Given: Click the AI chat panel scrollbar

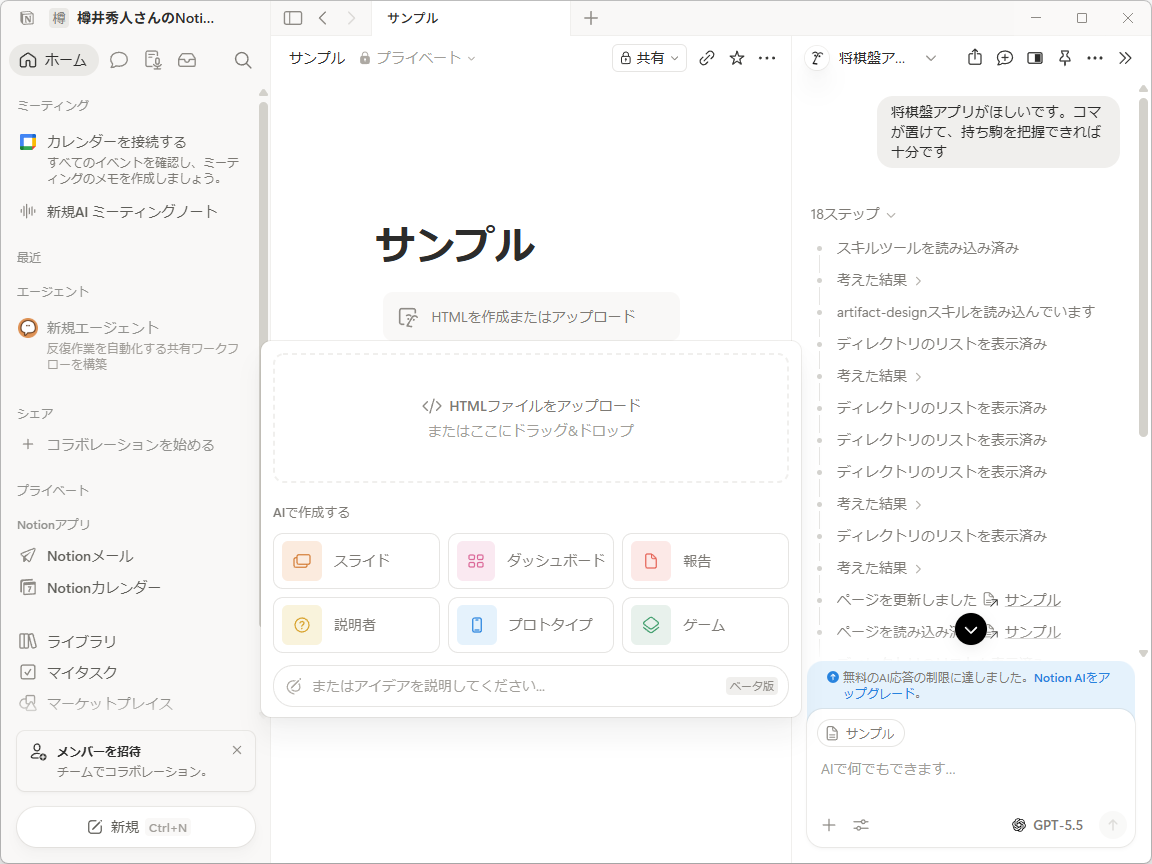Looking at the screenshot, I should [x=1142, y=267].
